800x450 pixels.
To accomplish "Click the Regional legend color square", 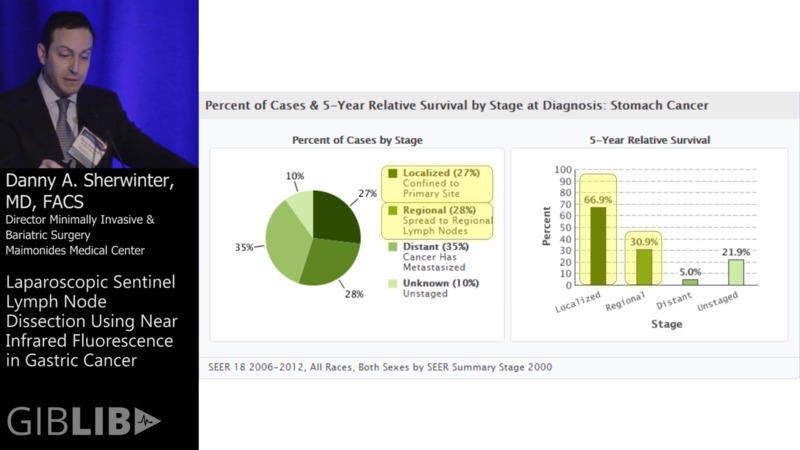I will point(392,210).
